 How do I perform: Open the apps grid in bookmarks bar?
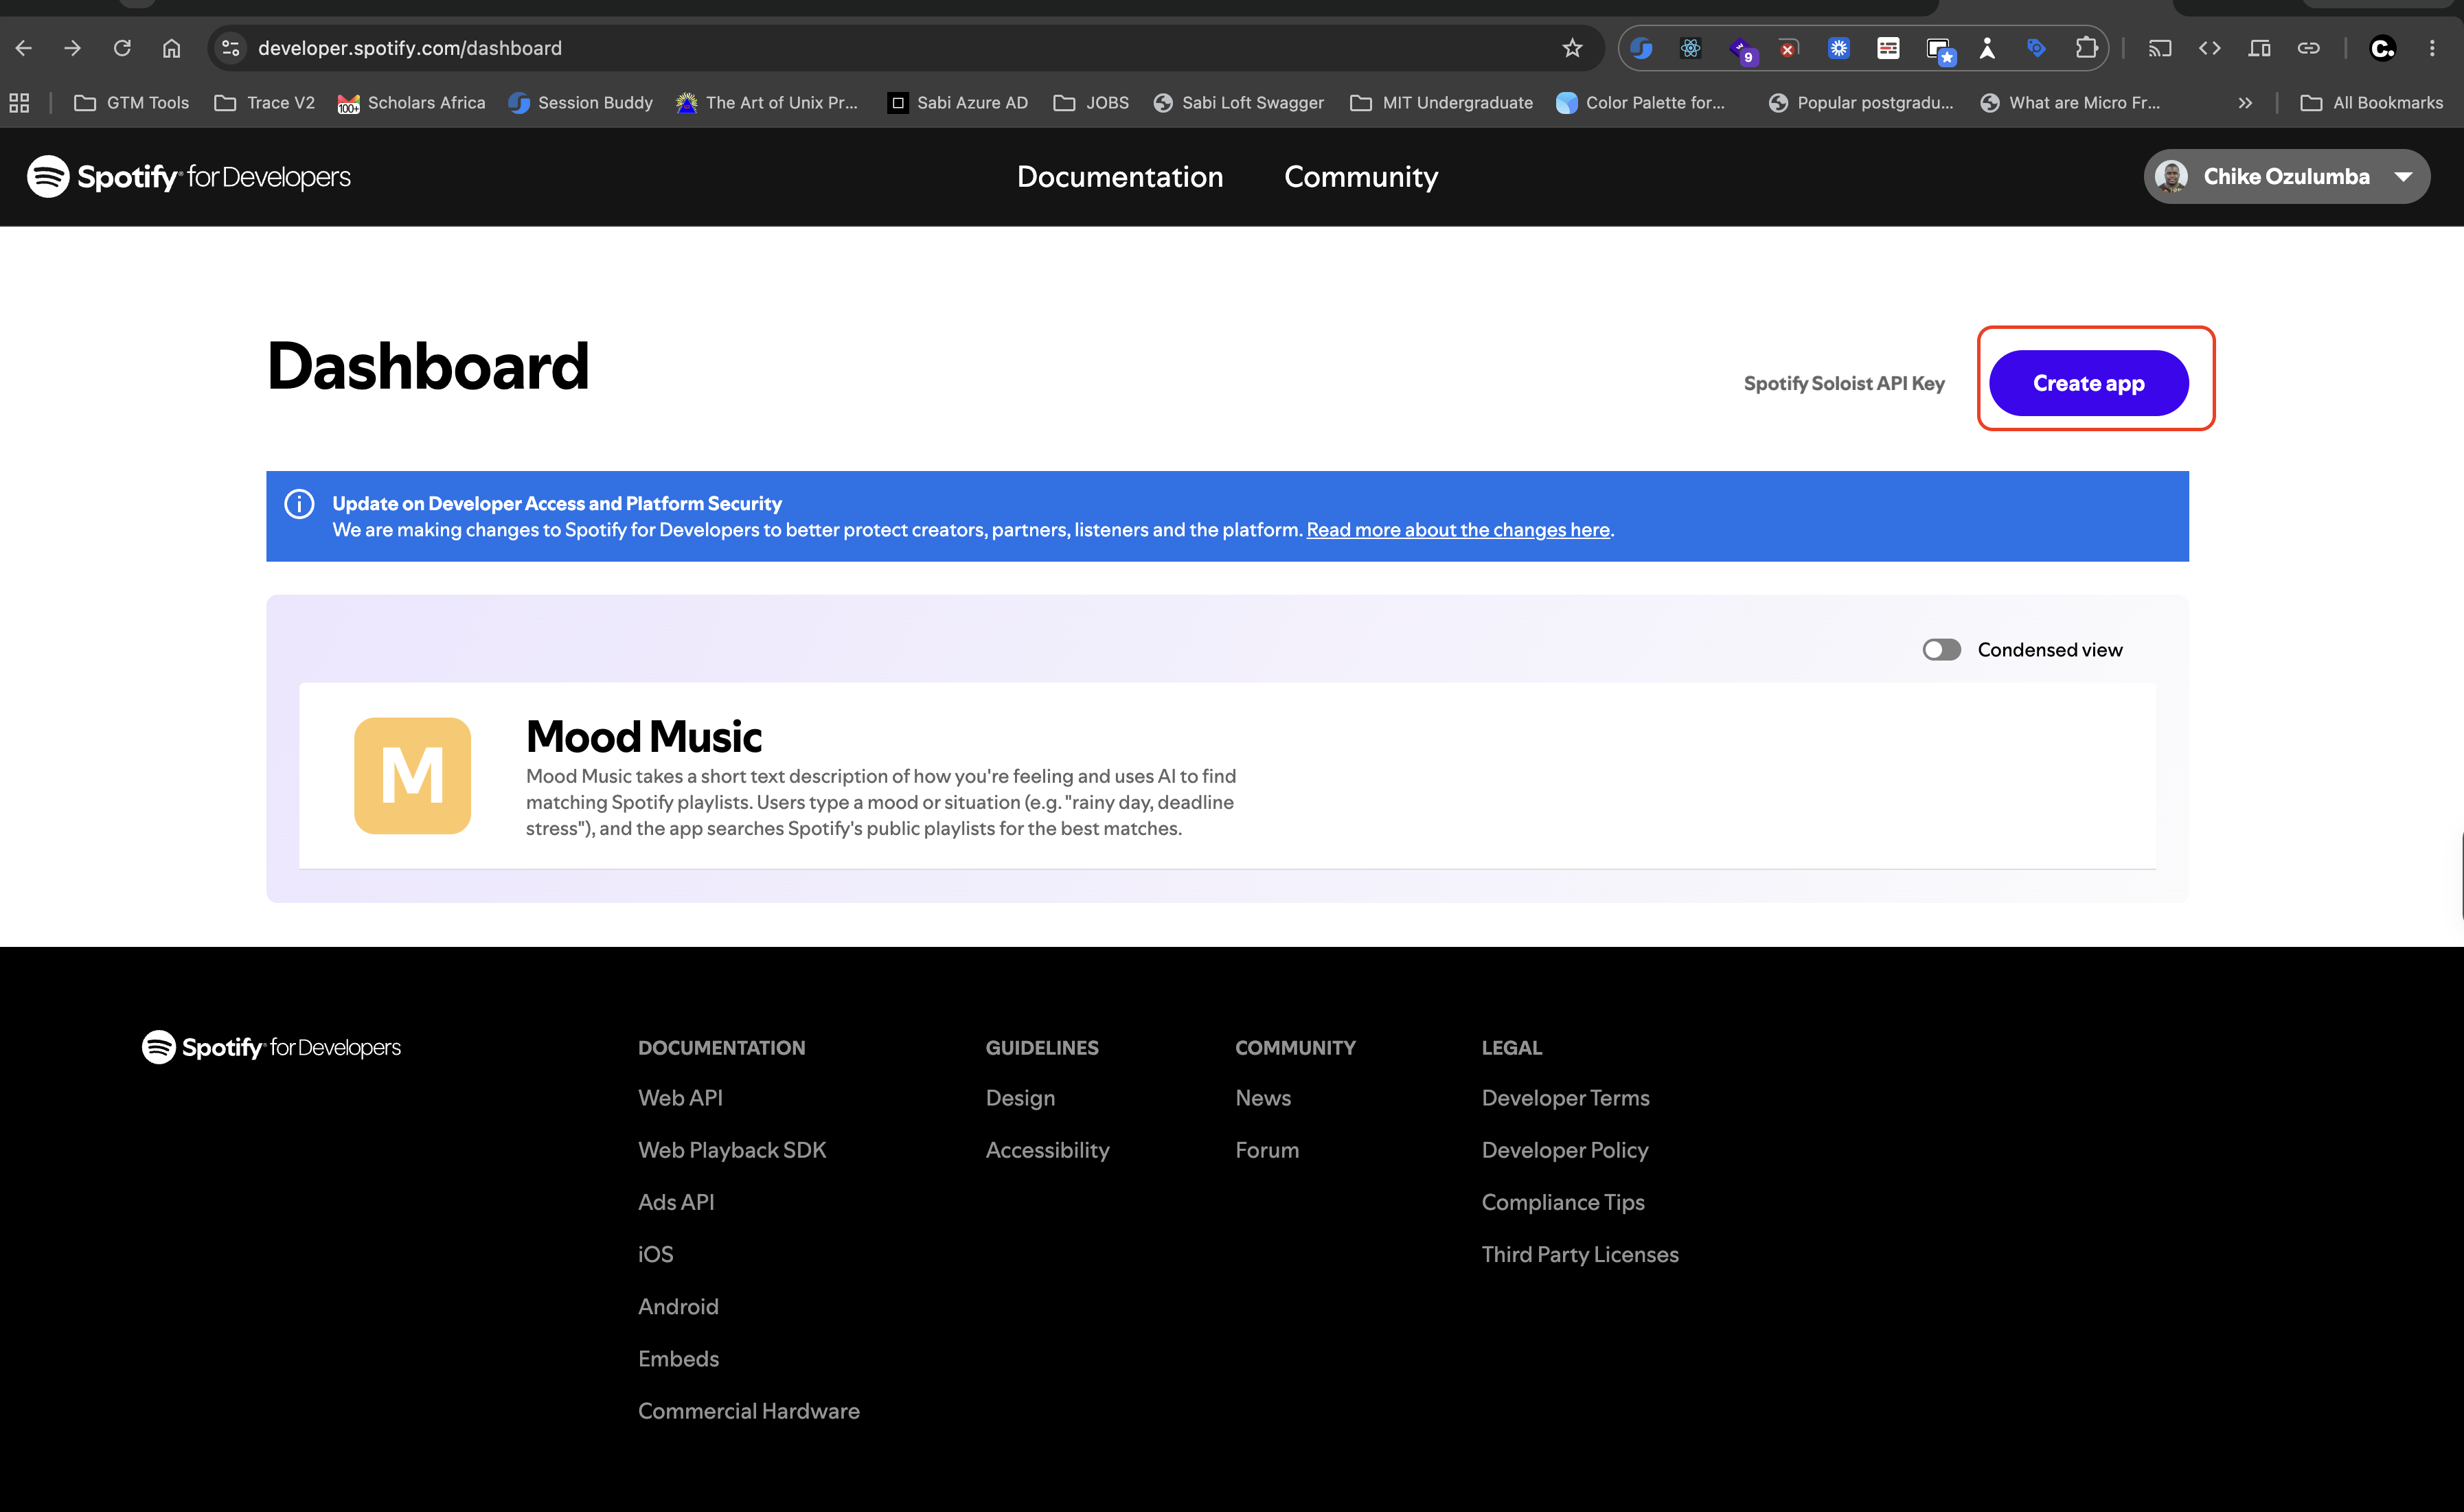pyautogui.click(x=19, y=103)
